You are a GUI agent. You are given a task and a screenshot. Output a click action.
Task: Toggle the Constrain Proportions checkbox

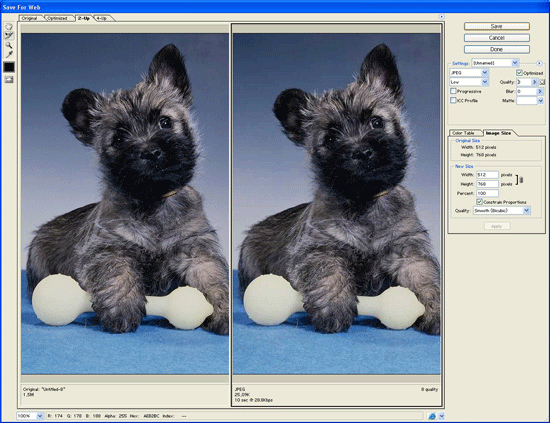[479, 202]
